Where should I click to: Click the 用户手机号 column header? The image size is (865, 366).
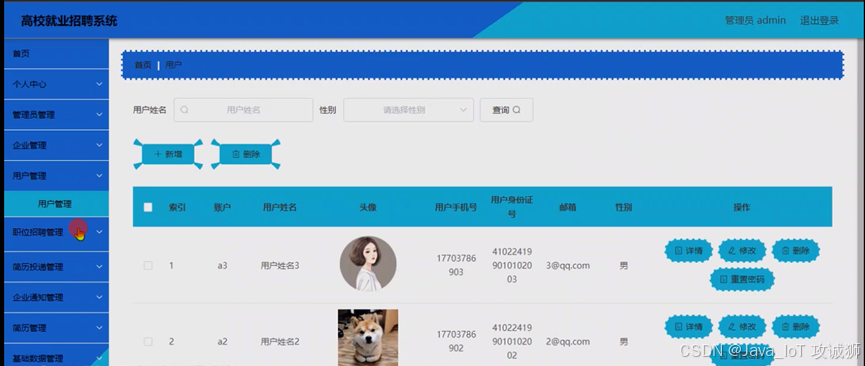point(456,208)
